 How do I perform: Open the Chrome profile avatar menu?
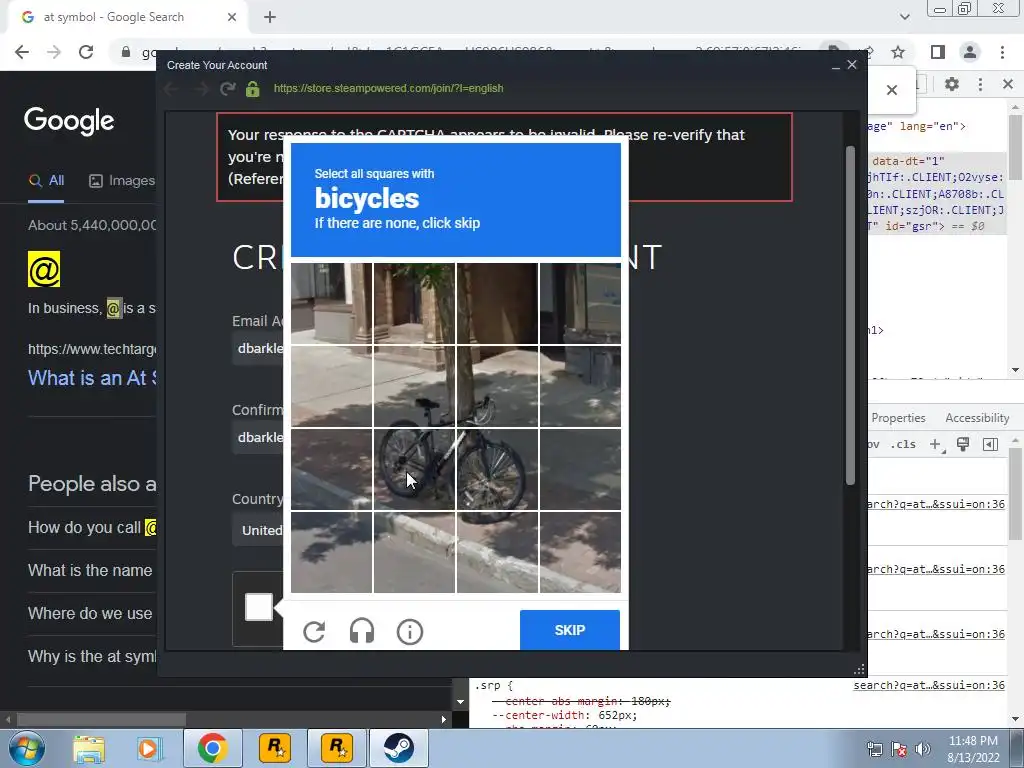[970, 52]
